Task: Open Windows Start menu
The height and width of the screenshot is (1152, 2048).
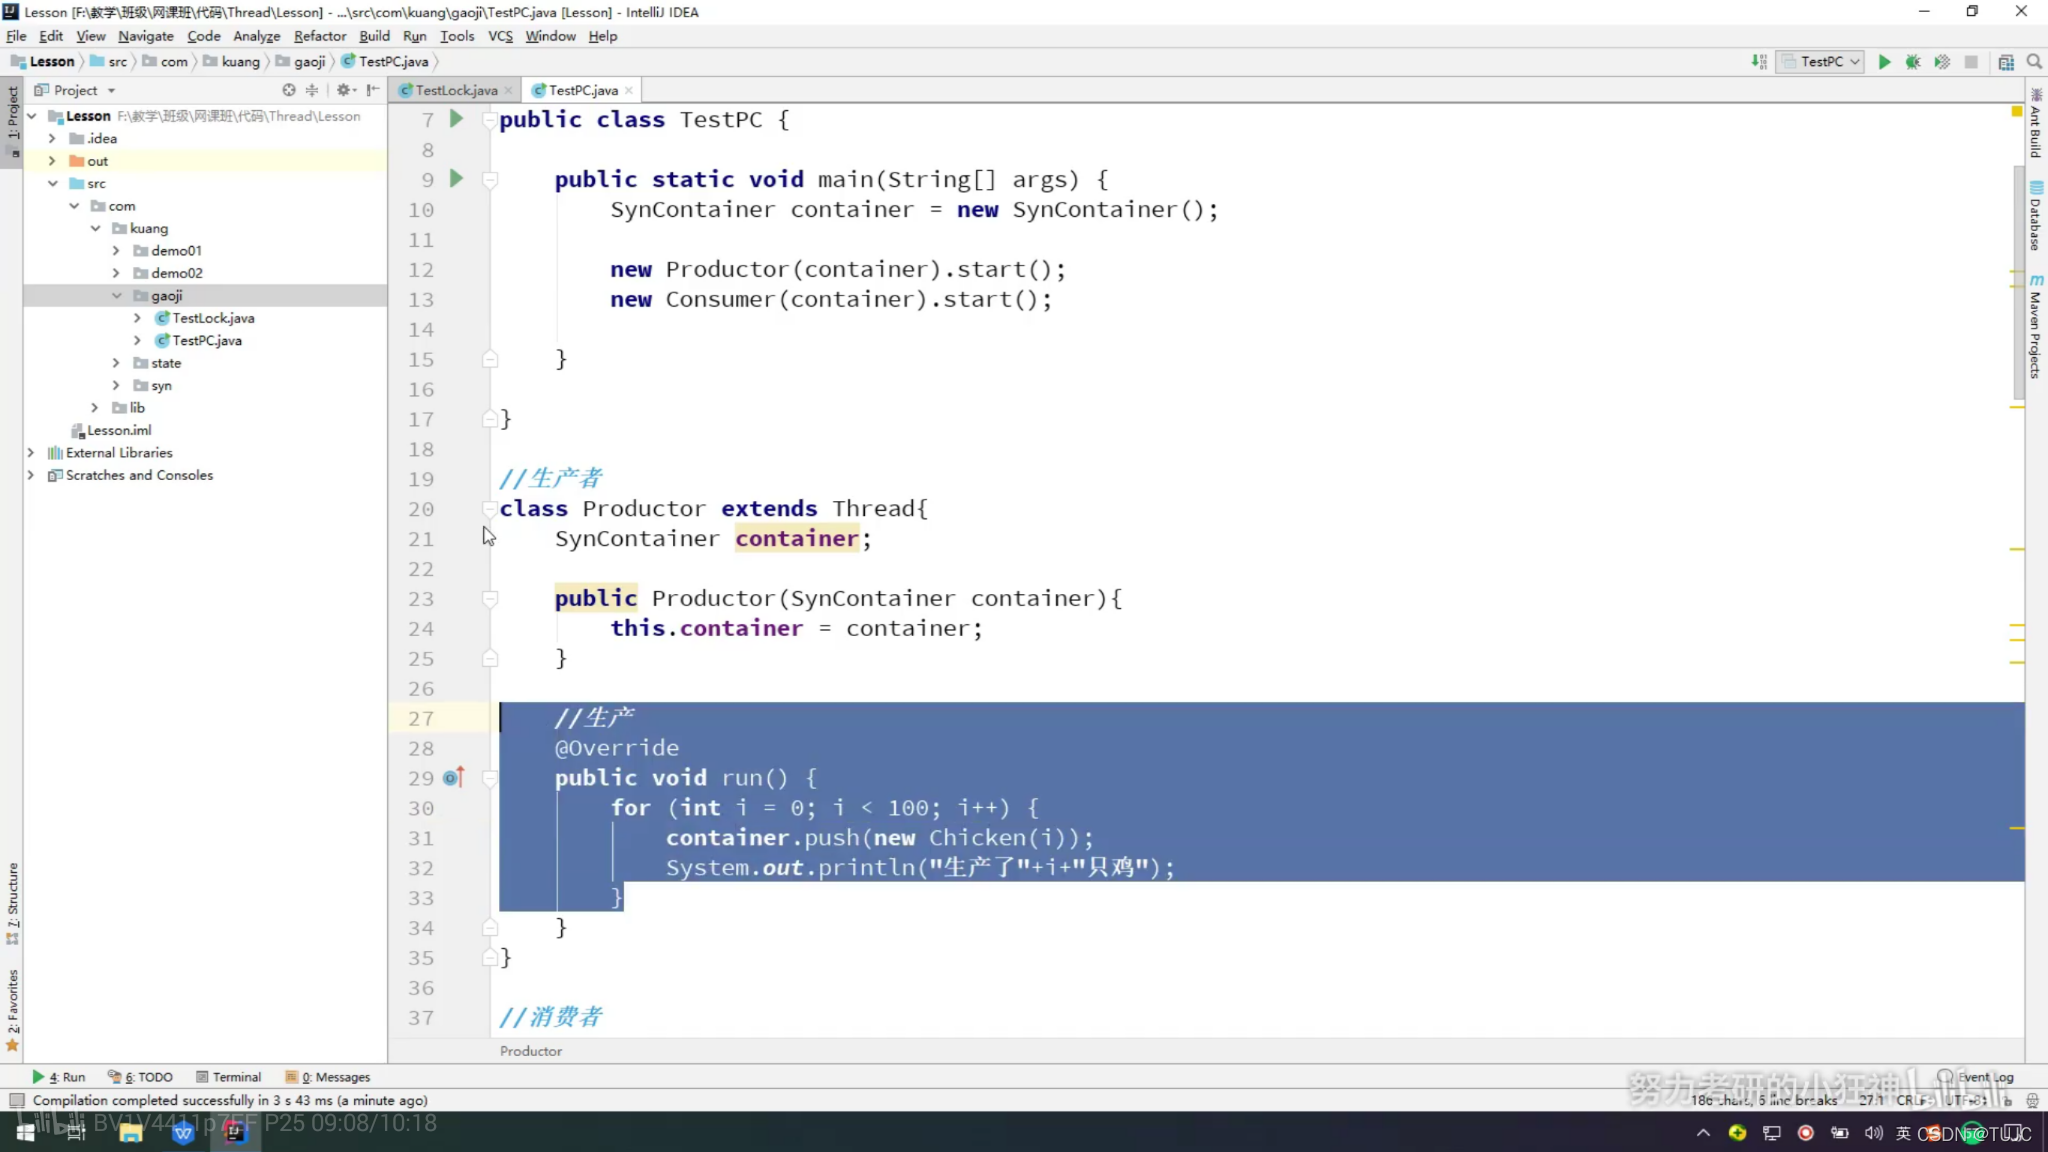Action: pos(25,1132)
